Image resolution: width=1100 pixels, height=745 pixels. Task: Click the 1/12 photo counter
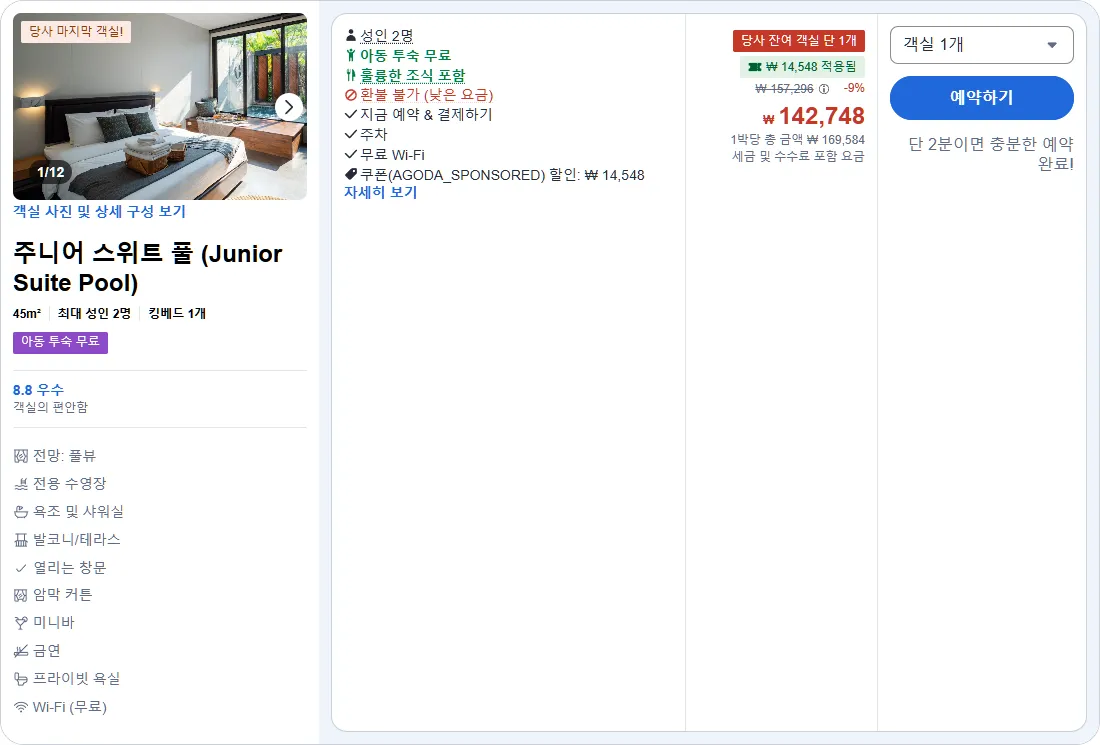pos(51,172)
